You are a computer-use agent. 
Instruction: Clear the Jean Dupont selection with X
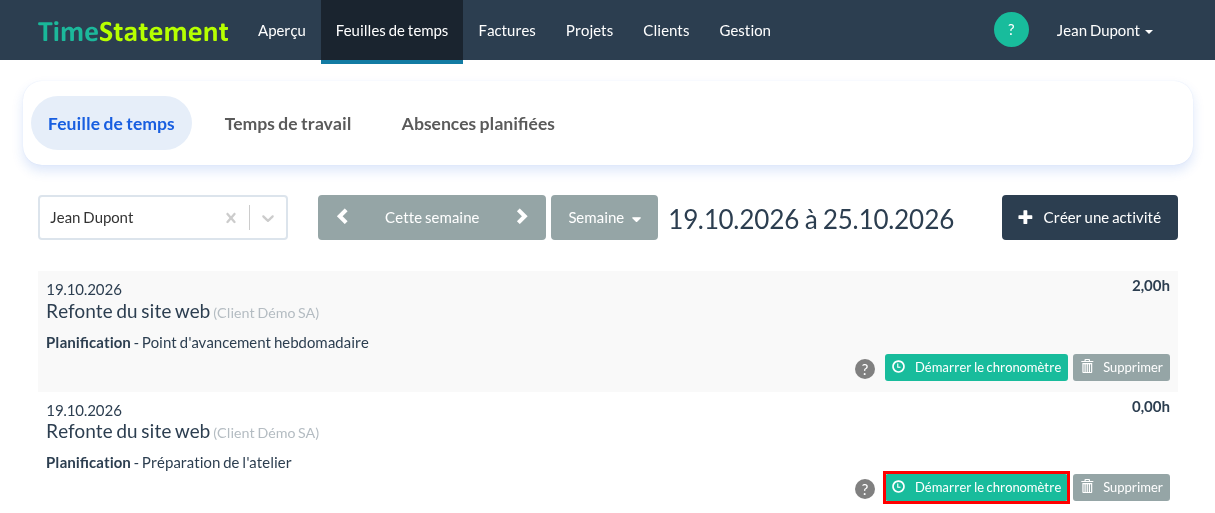pos(231,218)
